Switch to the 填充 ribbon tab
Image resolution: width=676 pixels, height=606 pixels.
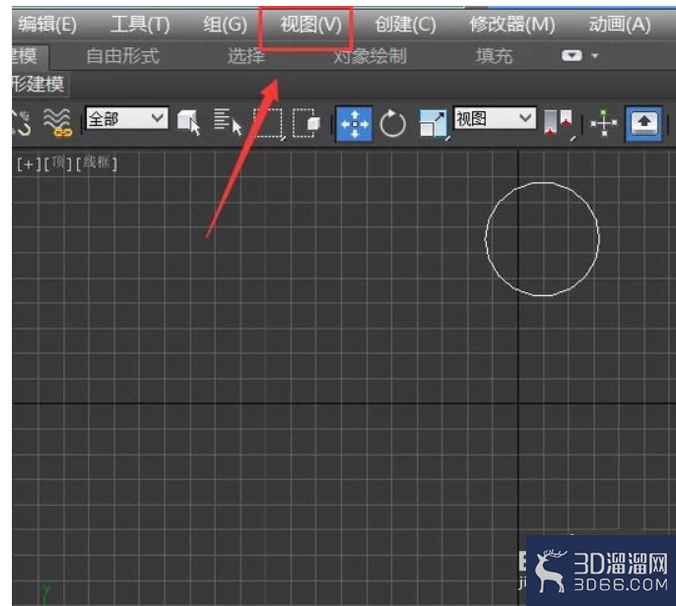pos(494,56)
